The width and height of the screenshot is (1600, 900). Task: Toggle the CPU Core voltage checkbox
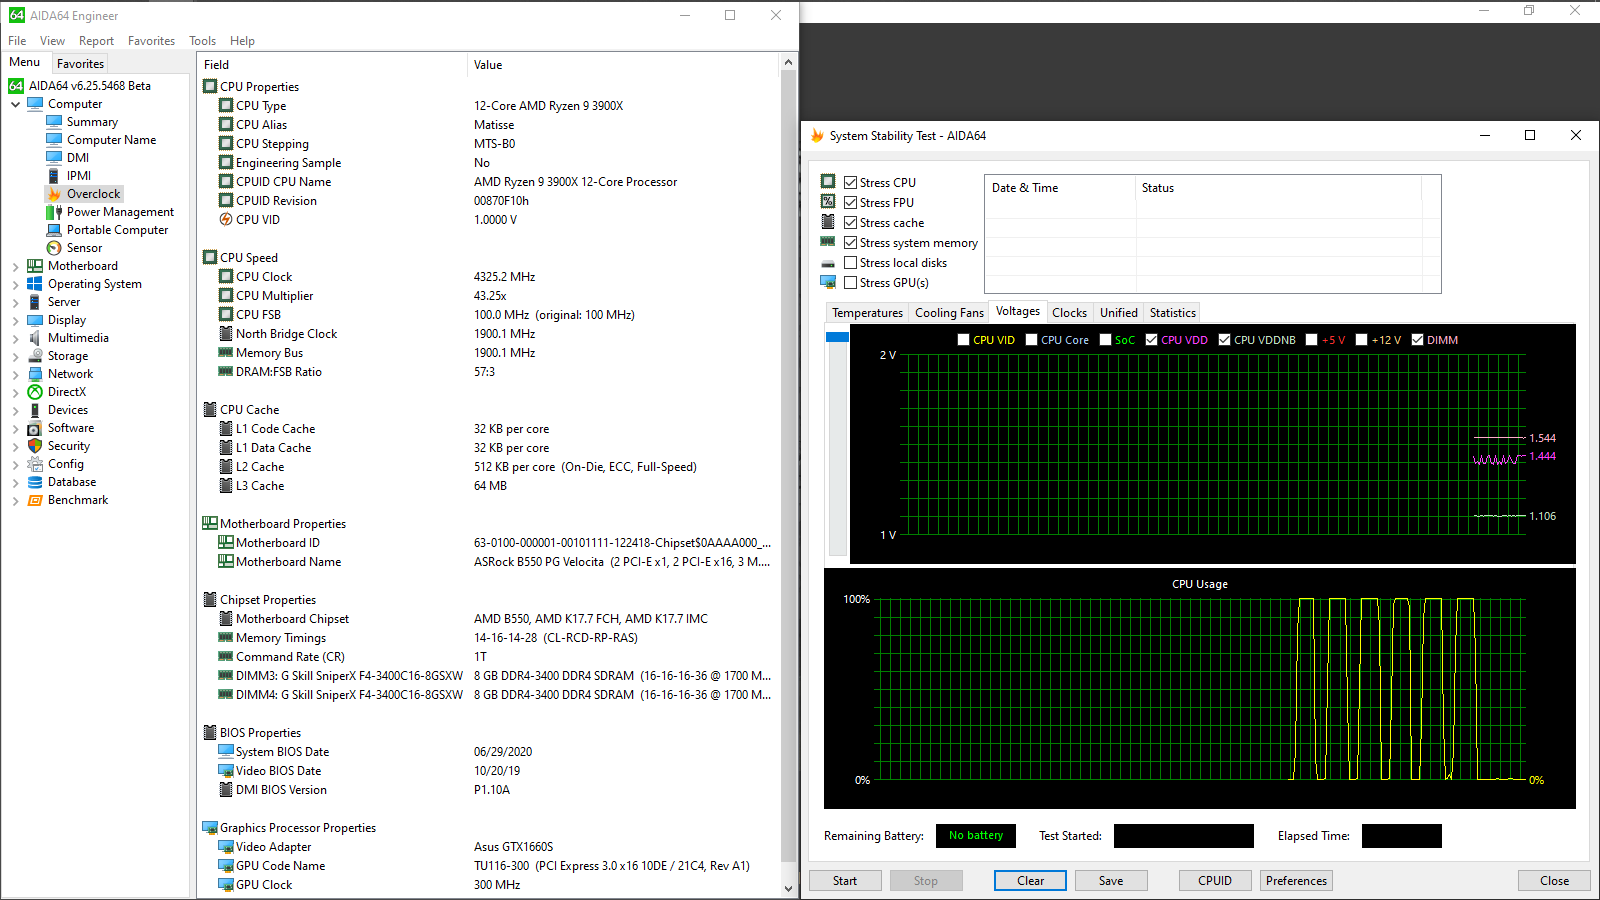tap(1031, 340)
